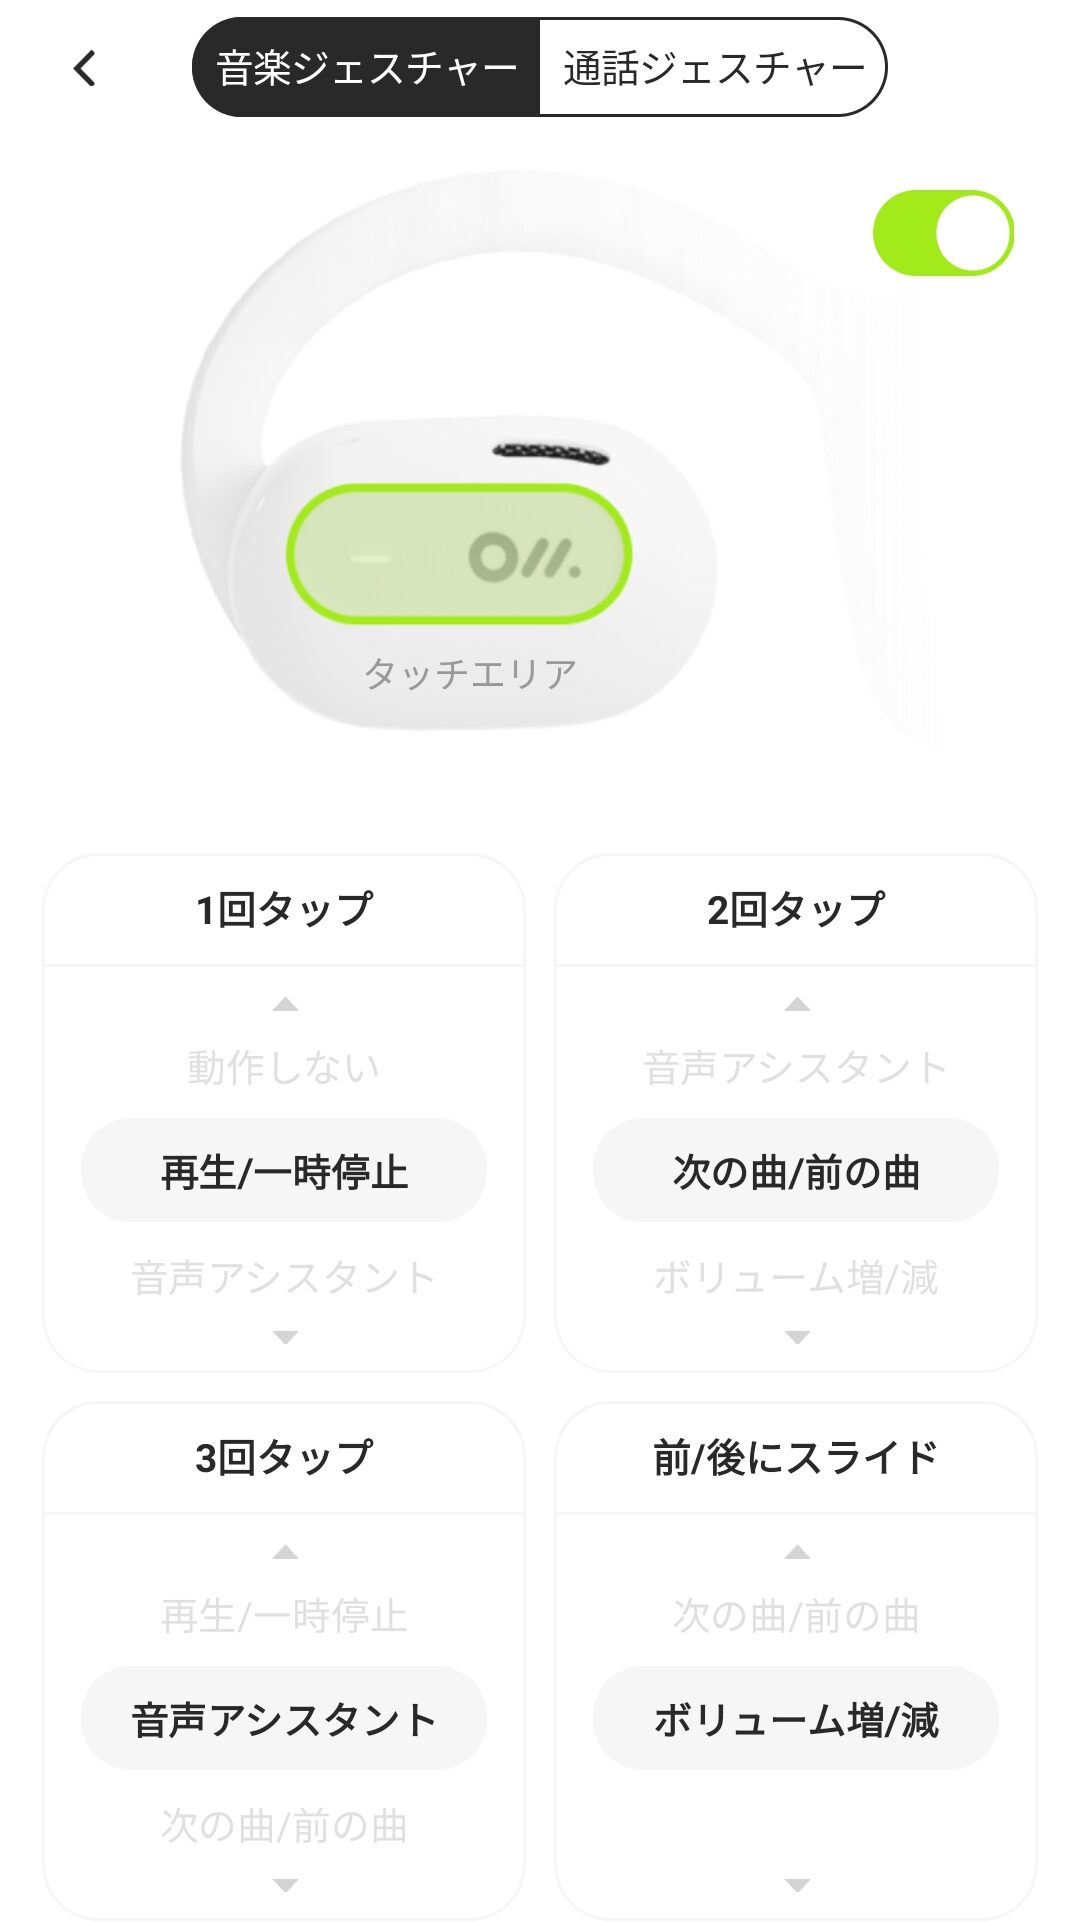Image resolution: width=1080 pixels, height=1922 pixels.
Task: Click up arrow in 前/後にスライド card
Action: [x=797, y=1552]
